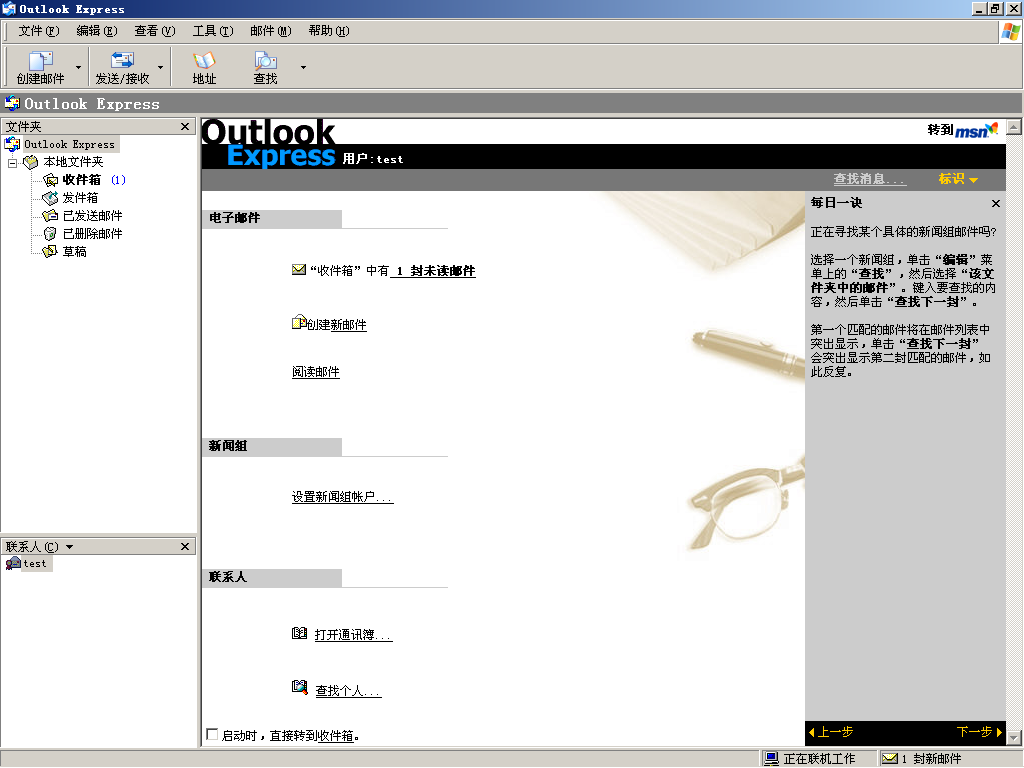Click the Windows flag logo icon
The height and width of the screenshot is (768, 1024).
pos(1011,31)
